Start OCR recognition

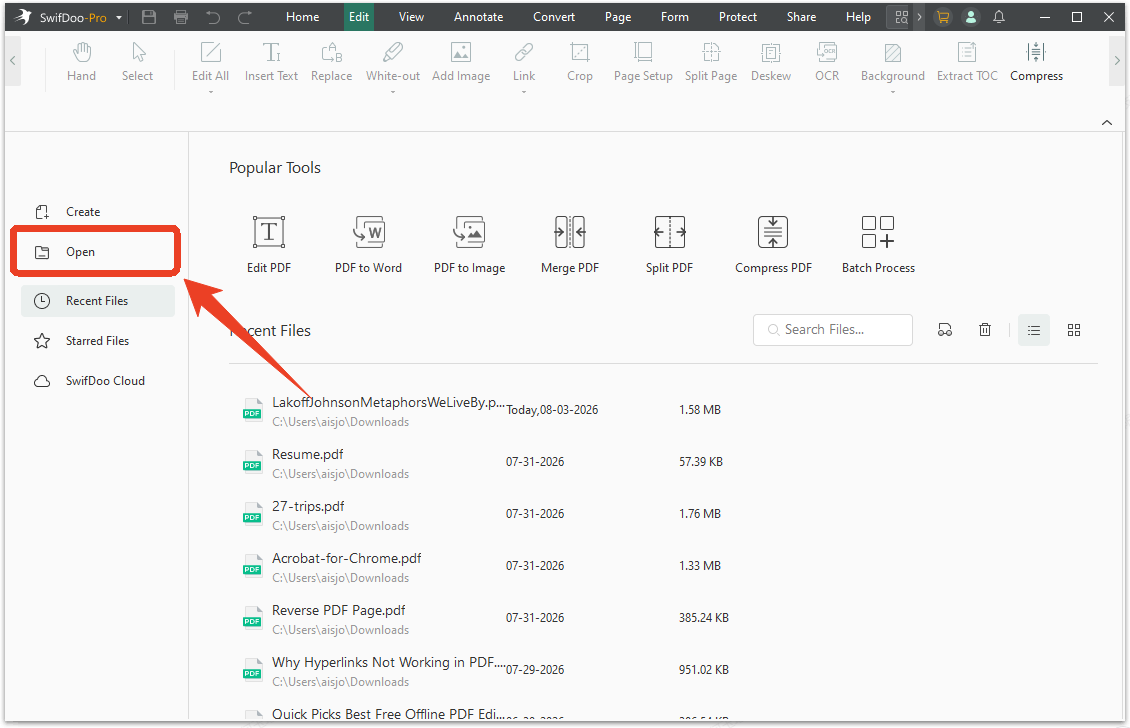tap(827, 62)
